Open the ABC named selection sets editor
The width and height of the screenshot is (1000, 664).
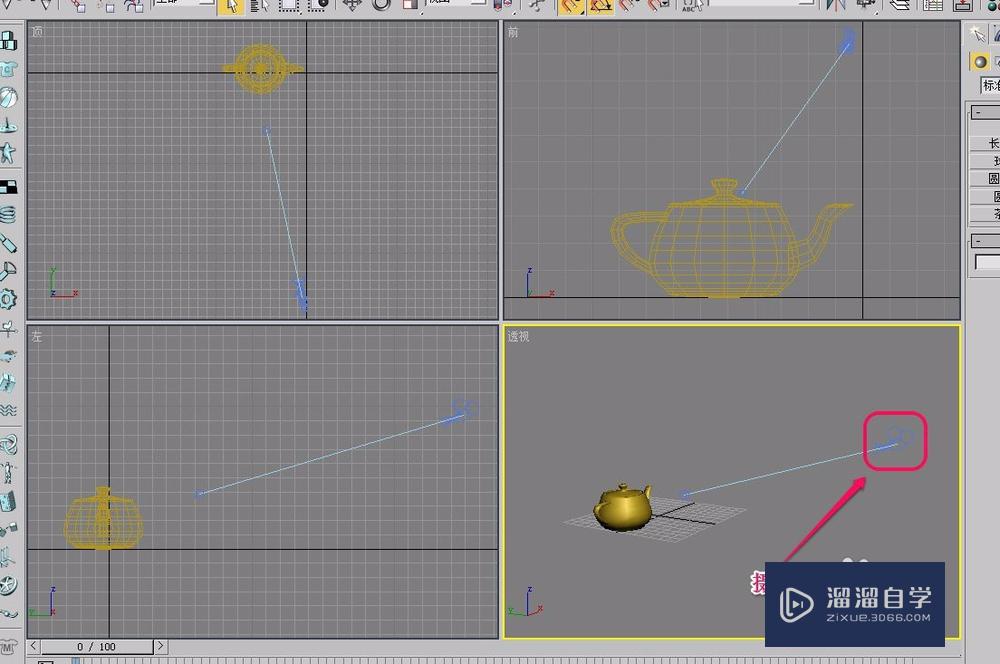click(693, 6)
